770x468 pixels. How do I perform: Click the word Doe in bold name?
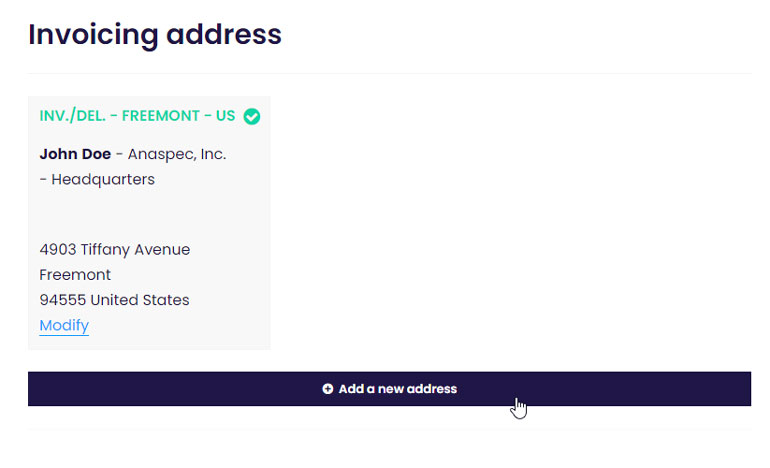tap(96, 154)
